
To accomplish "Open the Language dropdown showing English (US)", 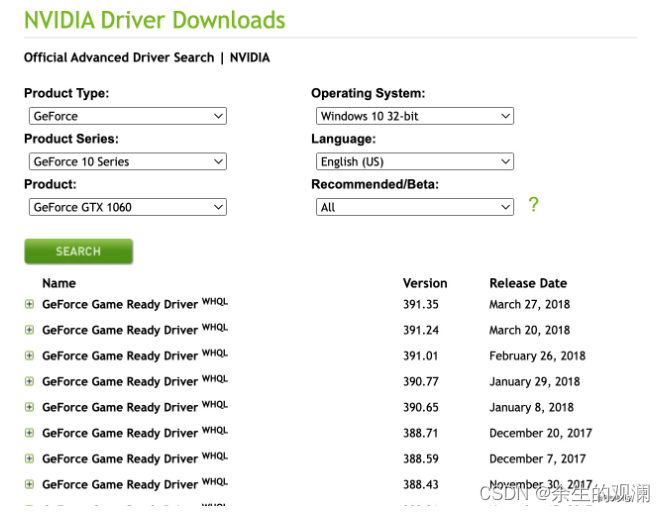I will [x=415, y=161].
